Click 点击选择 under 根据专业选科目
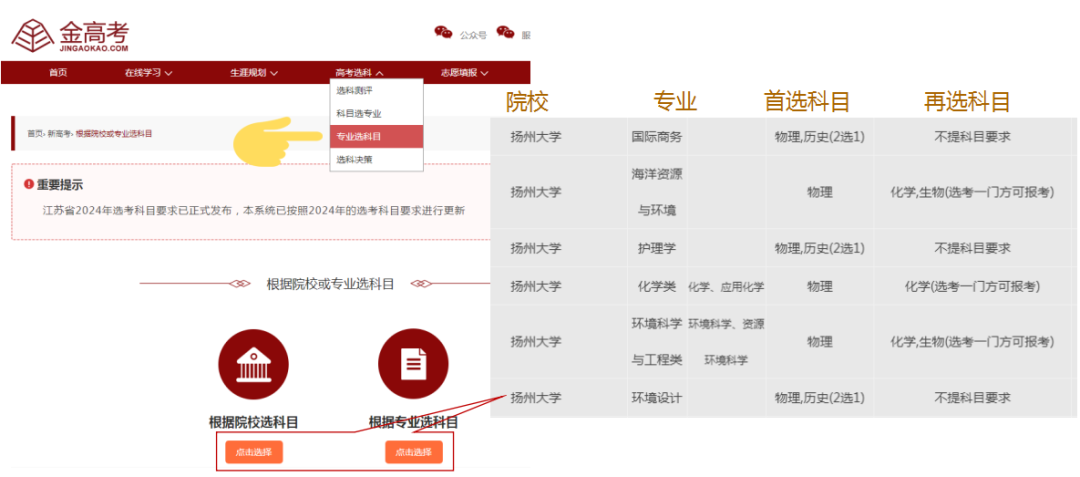The width and height of the screenshot is (1080, 477). click(413, 452)
